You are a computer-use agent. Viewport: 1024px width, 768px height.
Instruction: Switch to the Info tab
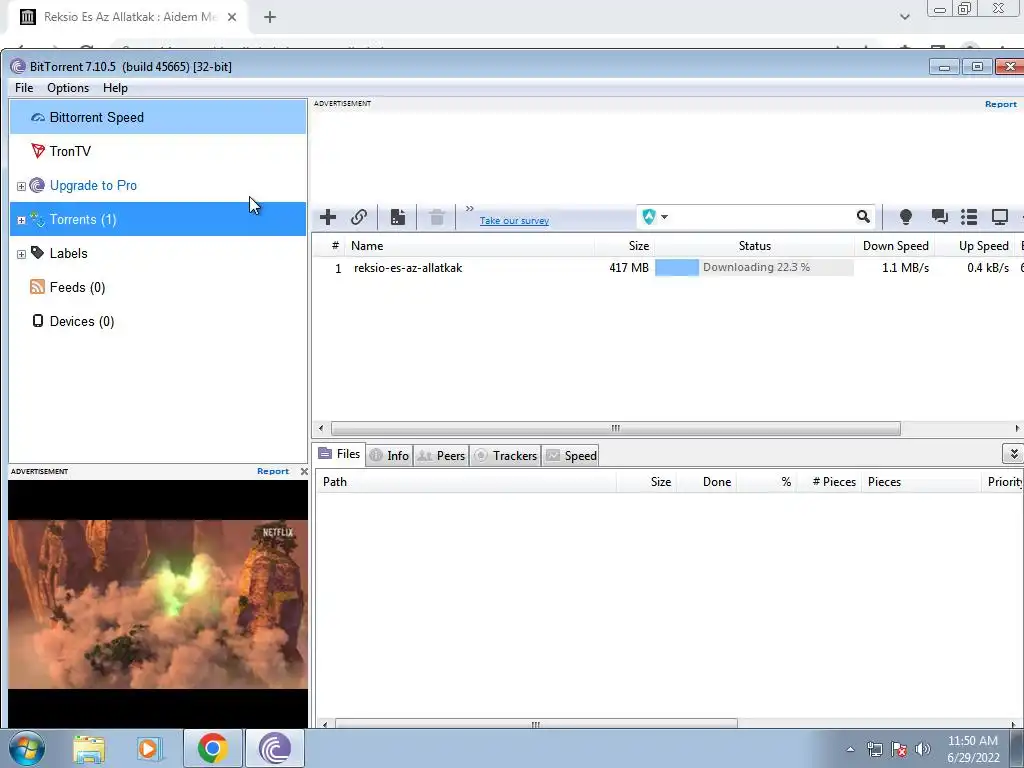click(x=390, y=456)
